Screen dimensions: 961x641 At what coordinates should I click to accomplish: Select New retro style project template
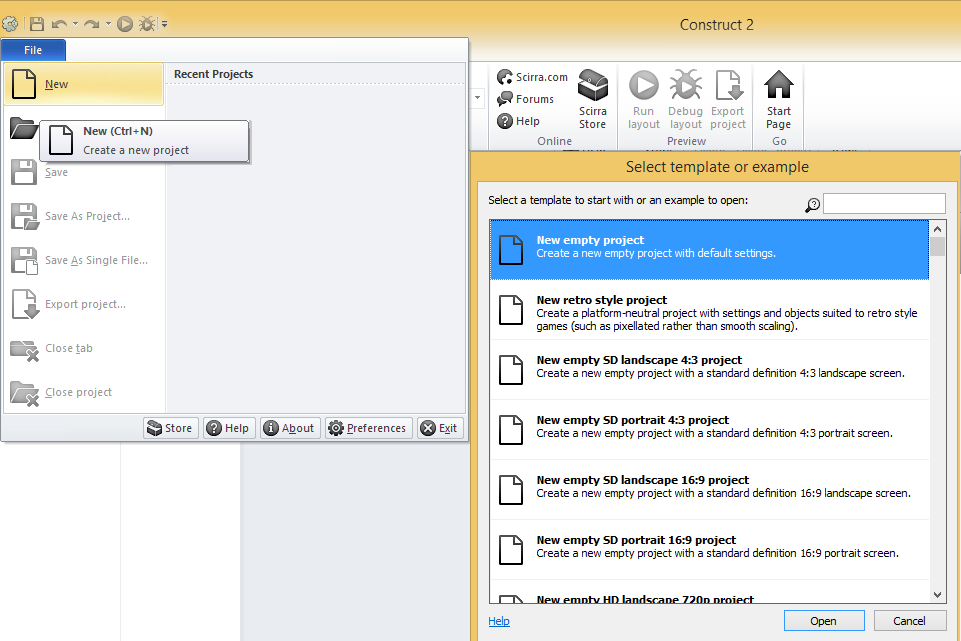tap(709, 310)
